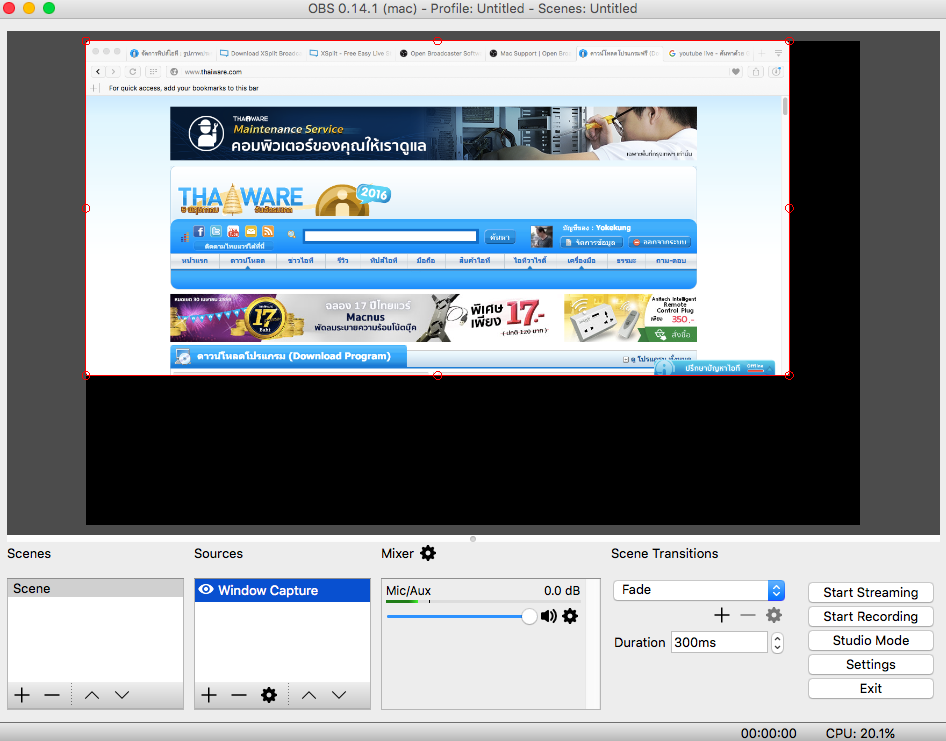Remove selected source with minus icon
Image resolution: width=946 pixels, height=741 pixels.
click(x=238, y=695)
